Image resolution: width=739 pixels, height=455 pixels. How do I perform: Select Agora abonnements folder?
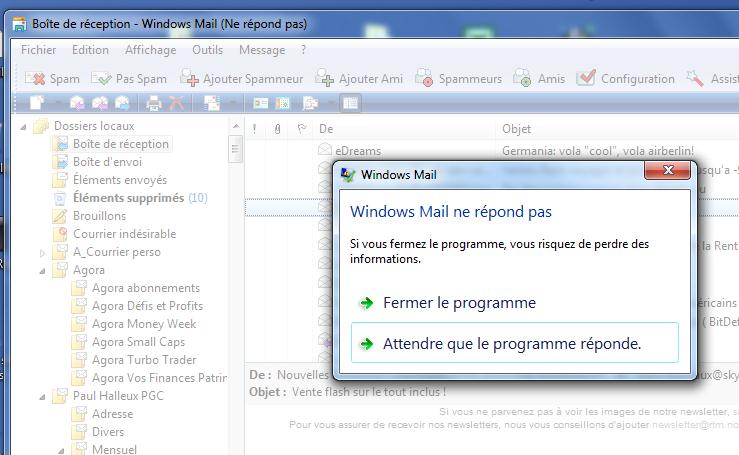coord(137,288)
